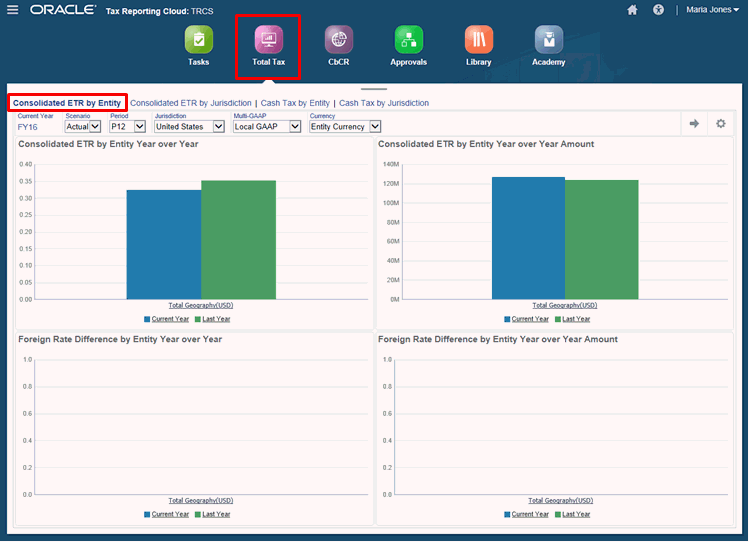Screen dimensions: 749x542
Task: Toggle Current Year legend in Foreign Rate Amount chart
Action: (x=526, y=514)
